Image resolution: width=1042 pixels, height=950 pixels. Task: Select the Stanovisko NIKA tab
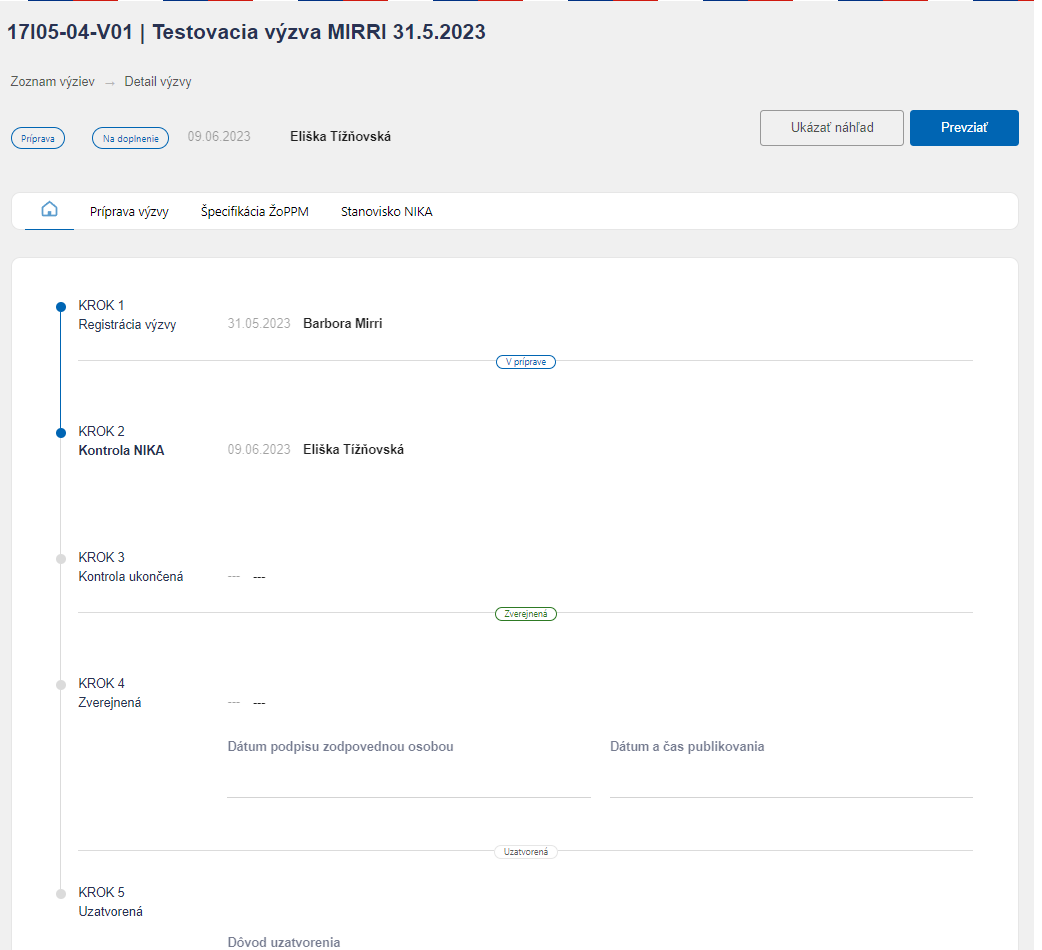tap(387, 212)
